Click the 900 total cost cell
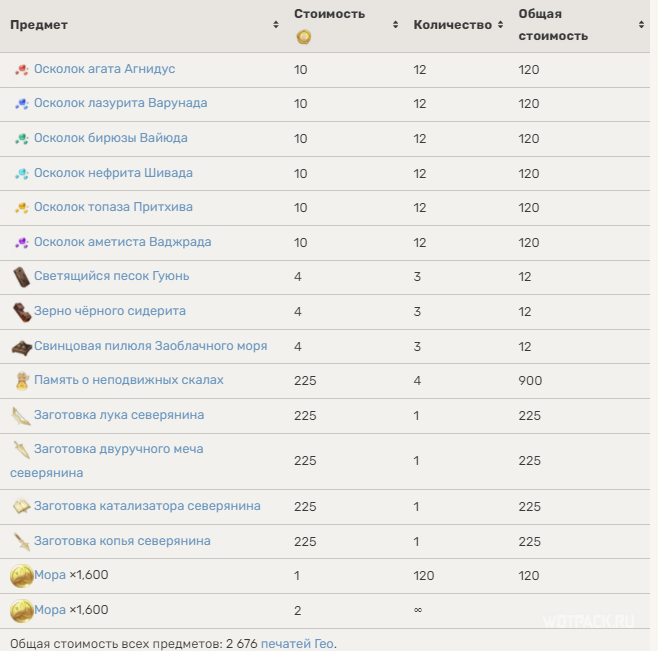The height and width of the screenshot is (651, 658). point(530,381)
